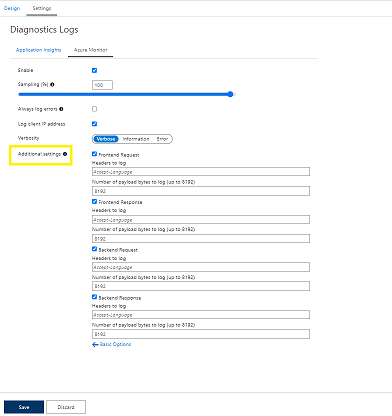Click the Additional settings info icon
The height and width of the screenshot is (416, 392).
point(65,154)
